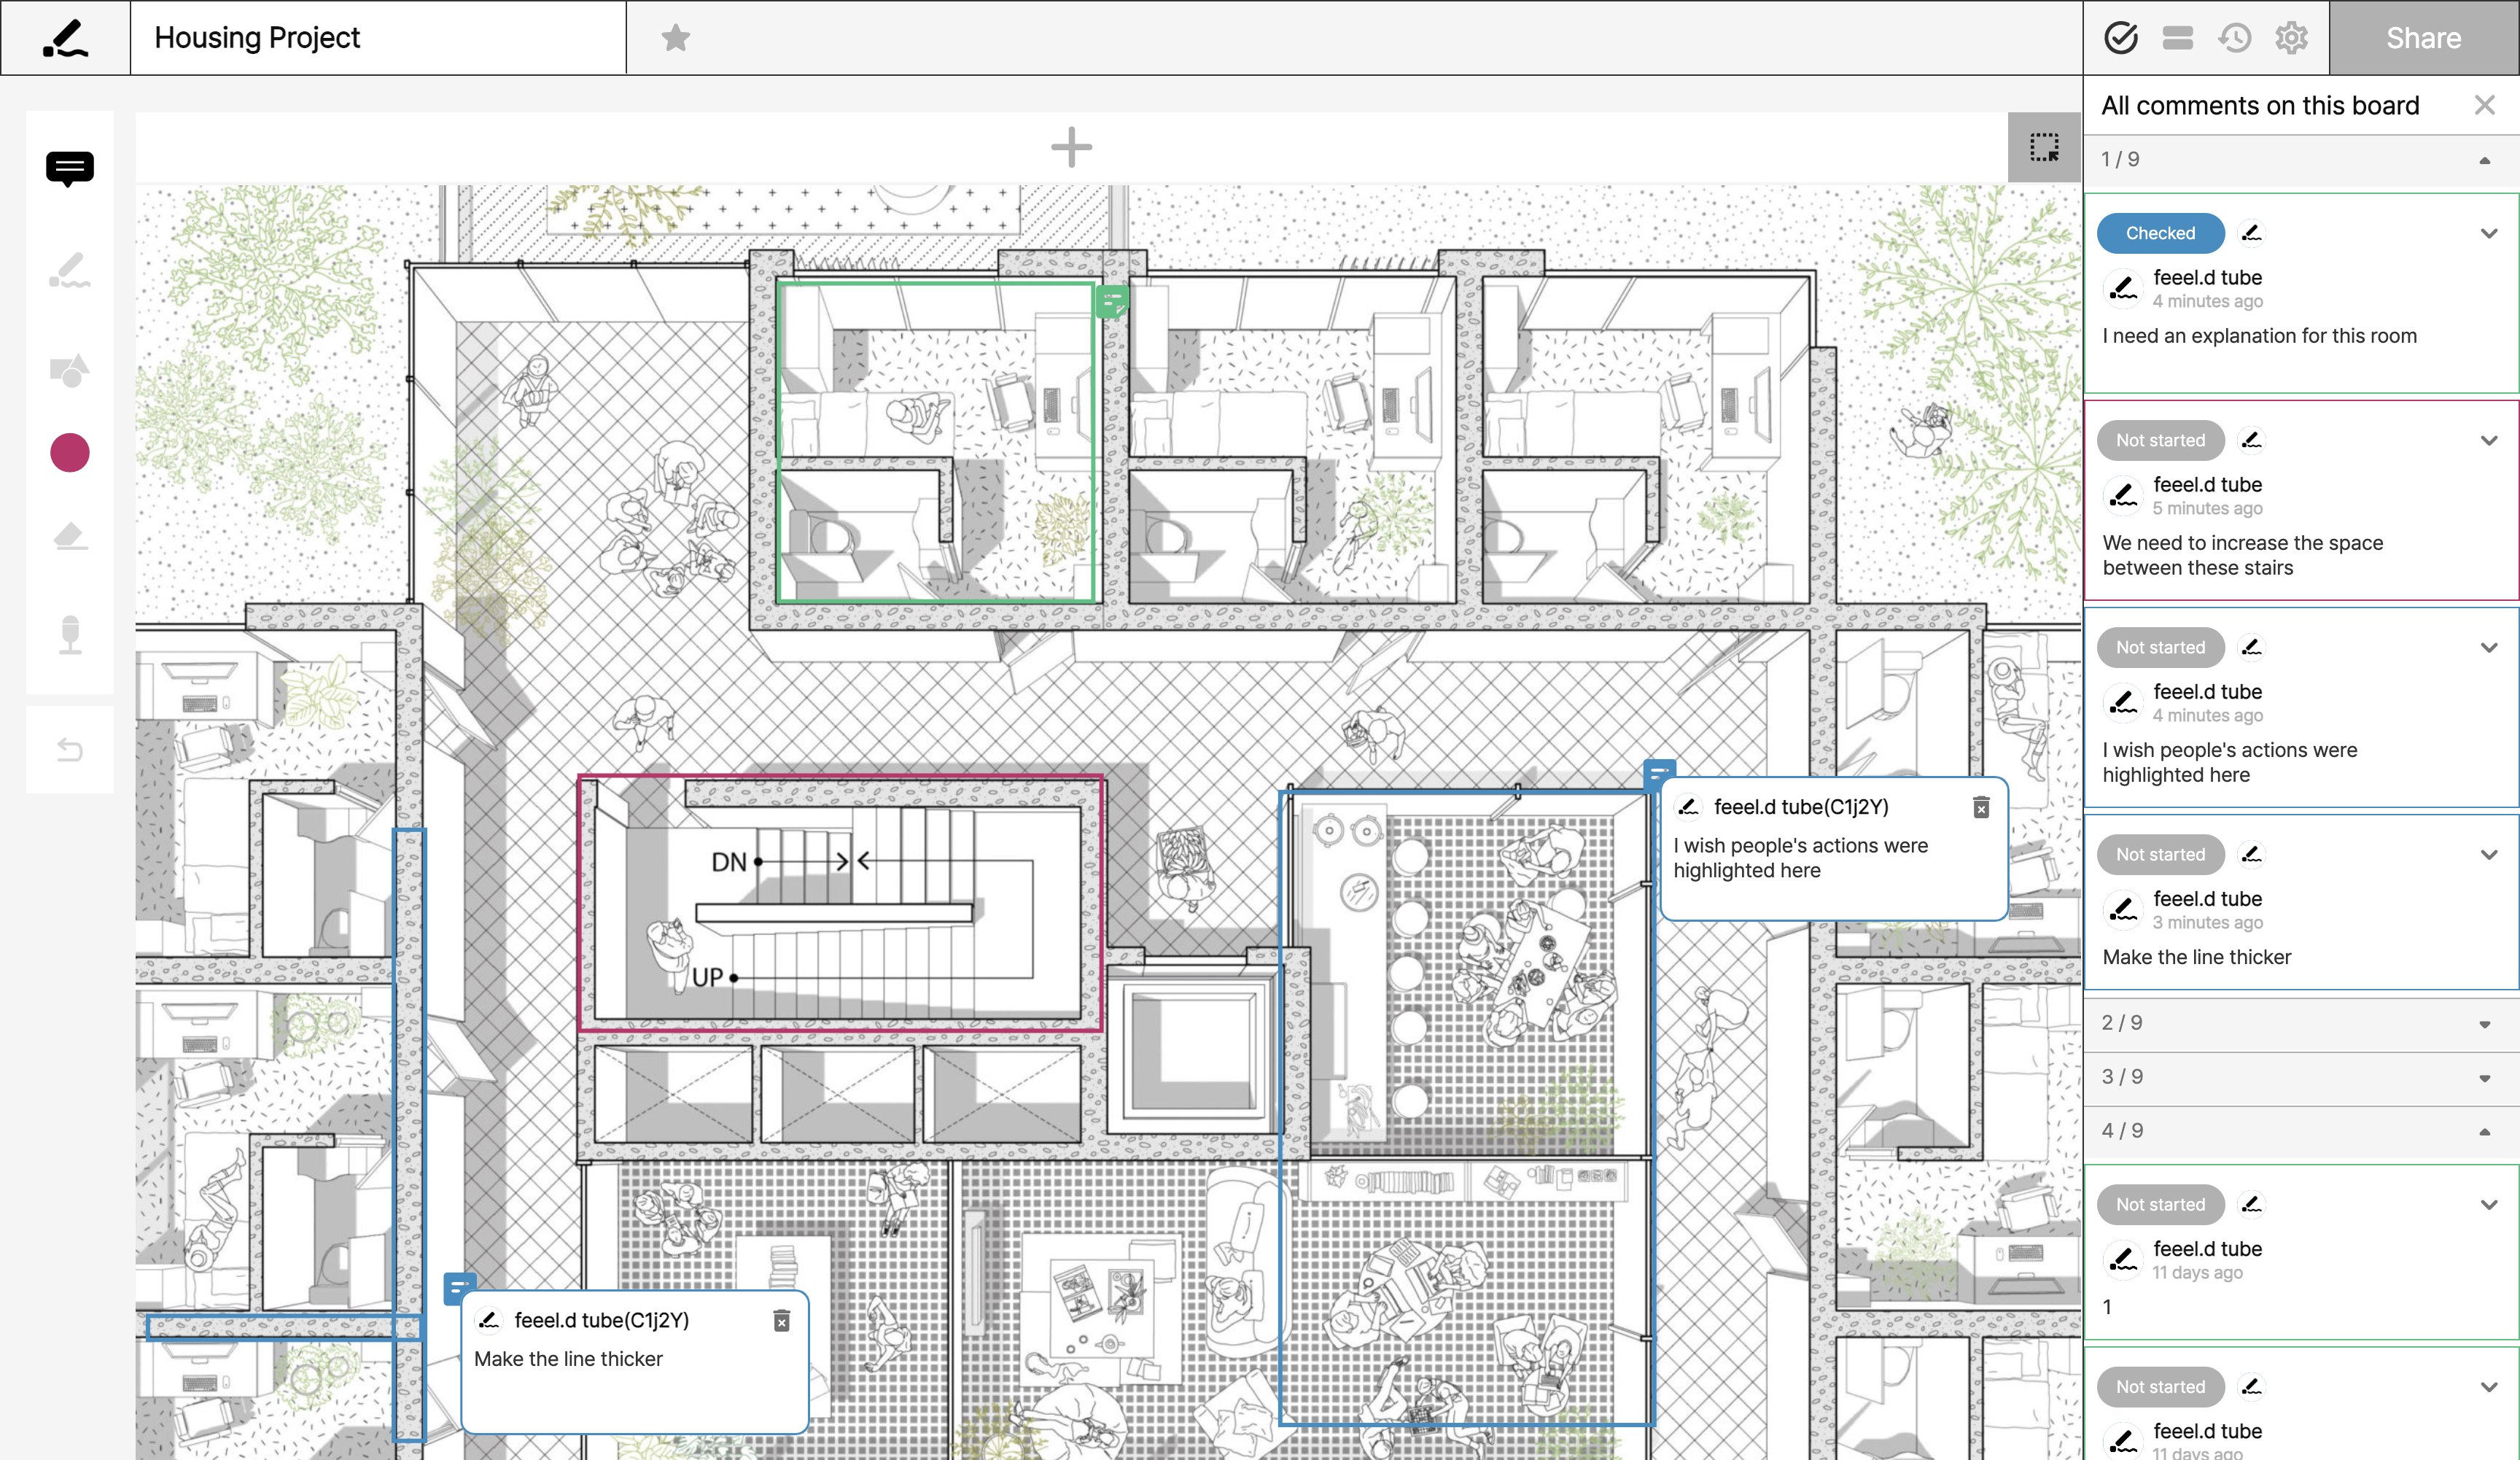Click pen icon beside Checked status
The image size is (2520, 1460).
pos(2251,233)
